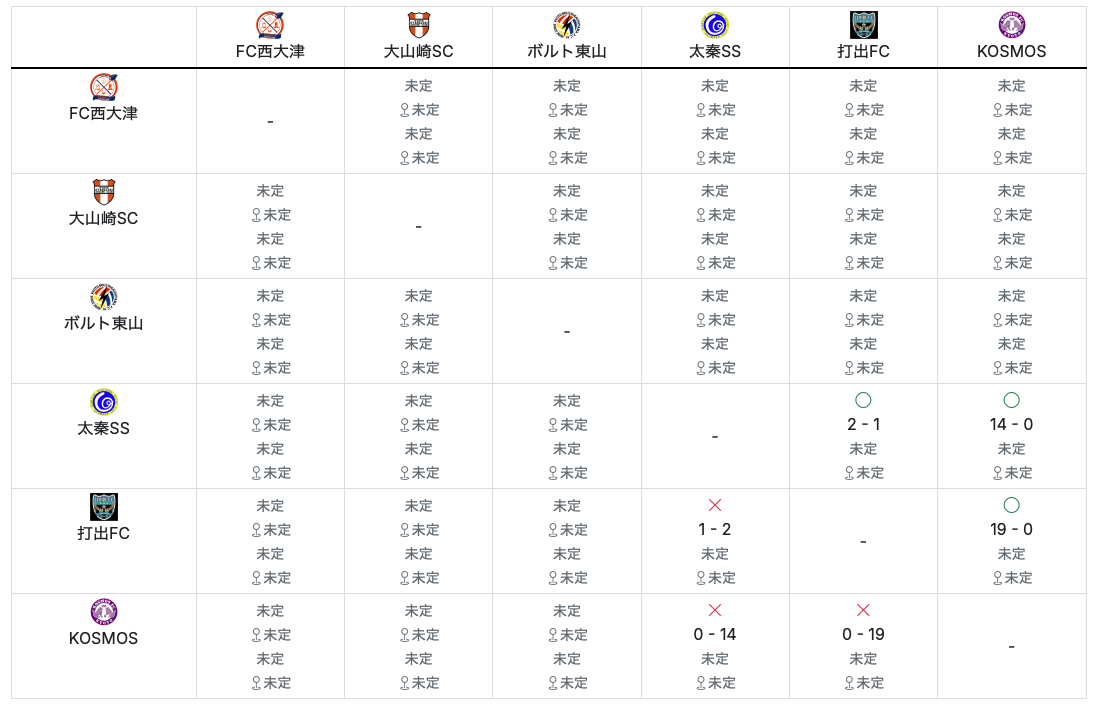Click 大山崎SC logo in the left column
Viewport: 1095px width, 706px height.
(x=103, y=192)
